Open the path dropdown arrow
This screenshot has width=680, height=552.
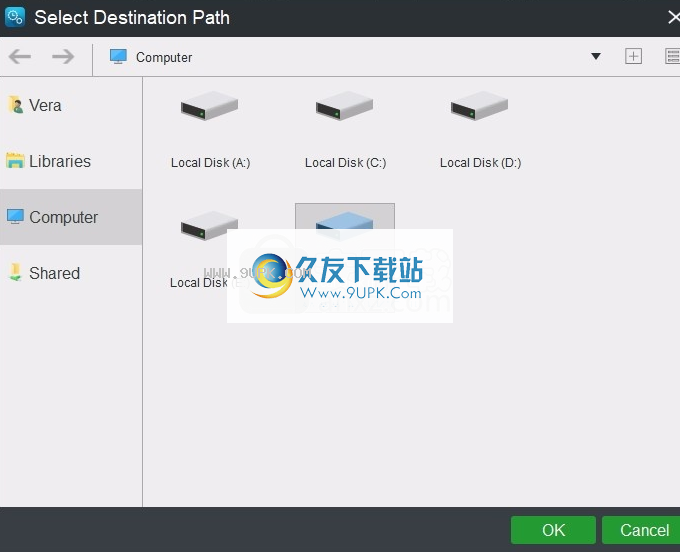pyautogui.click(x=596, y=56)
